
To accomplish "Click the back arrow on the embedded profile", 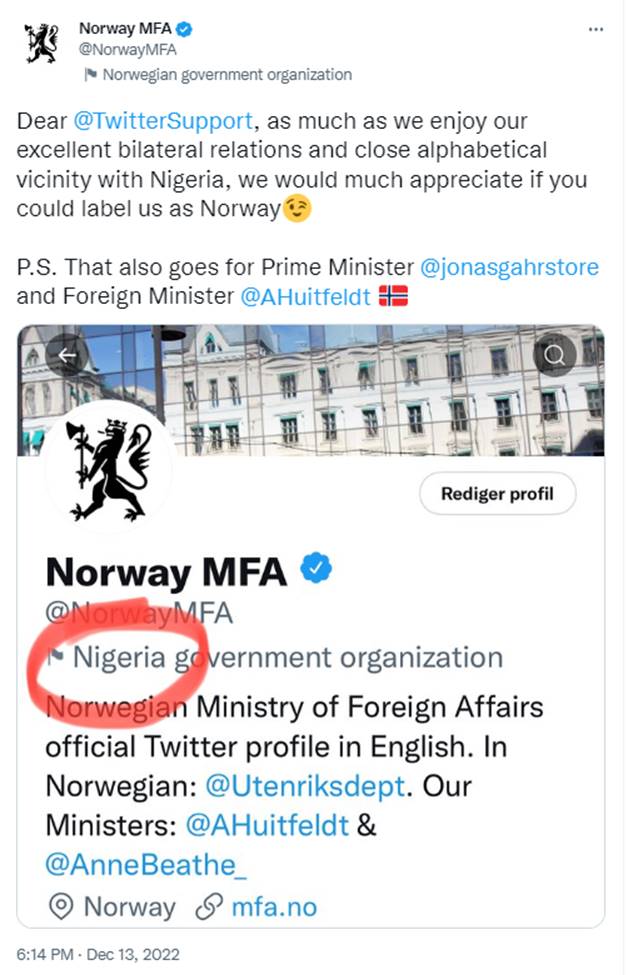I will click(x=68, y=354).
